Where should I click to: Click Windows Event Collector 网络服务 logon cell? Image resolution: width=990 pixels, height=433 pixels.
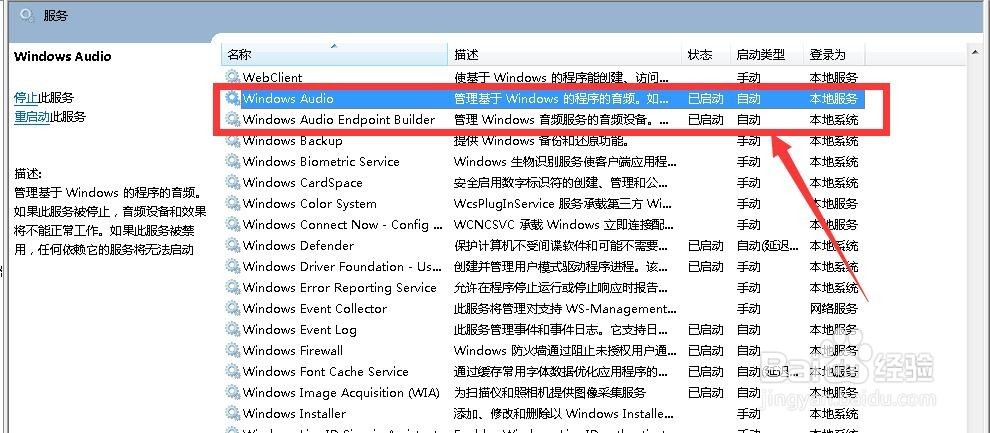833,308
